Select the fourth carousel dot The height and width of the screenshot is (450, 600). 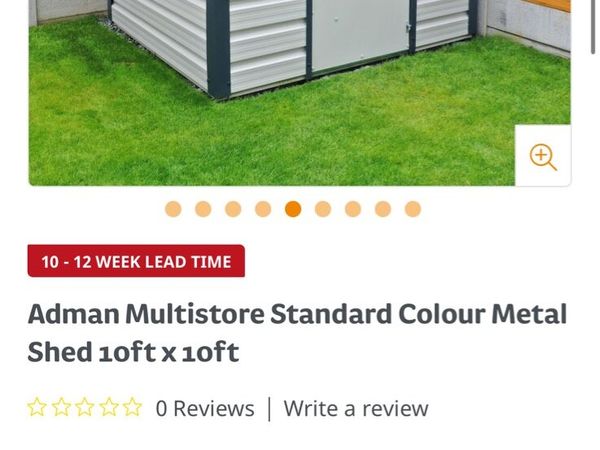(263, 209)
